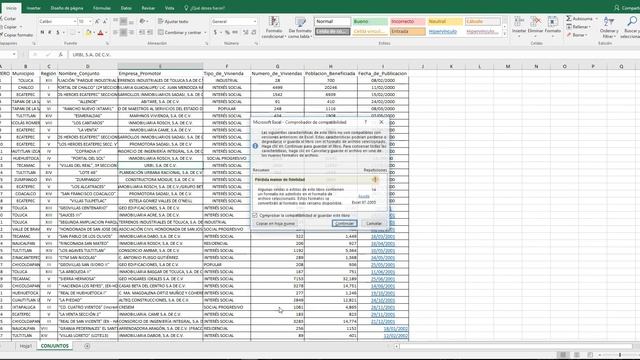Open the Número dialog launcher
The width and height of the screenshot is (640, 360).
[x=256, y=43]
